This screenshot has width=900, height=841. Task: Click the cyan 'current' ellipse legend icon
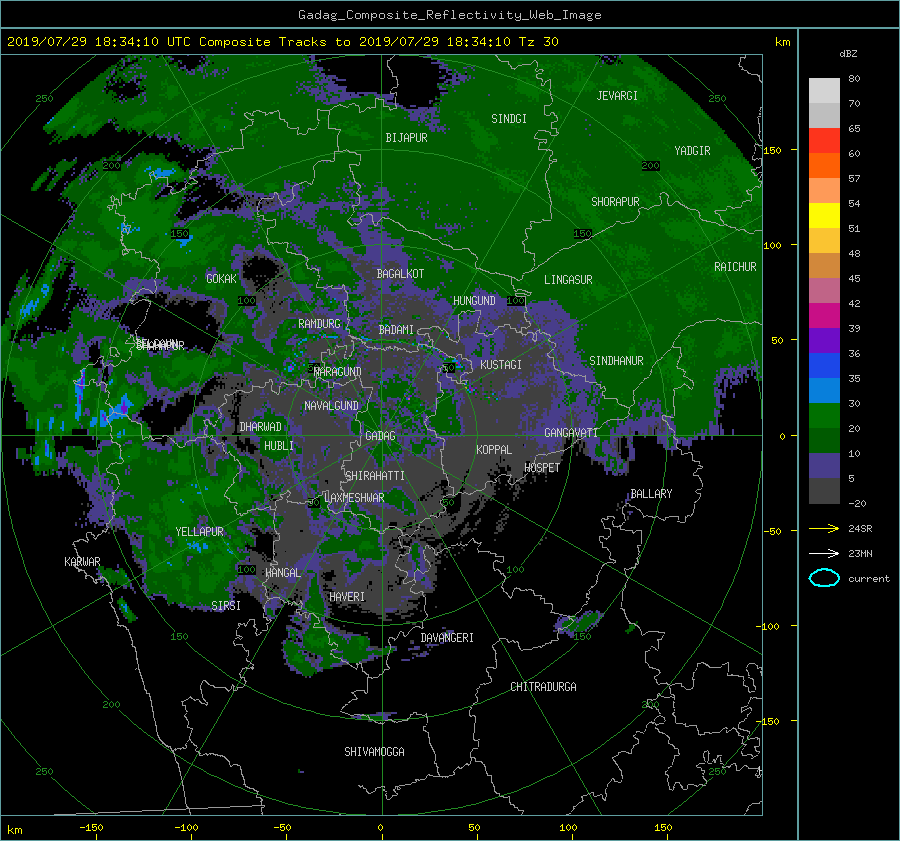point(824,578)
